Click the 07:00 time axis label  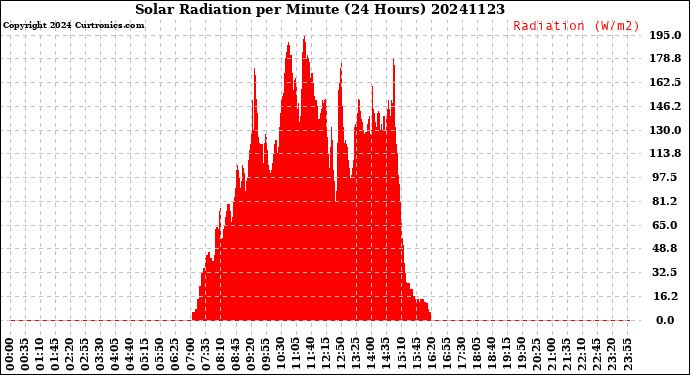(x=190, y=355)
